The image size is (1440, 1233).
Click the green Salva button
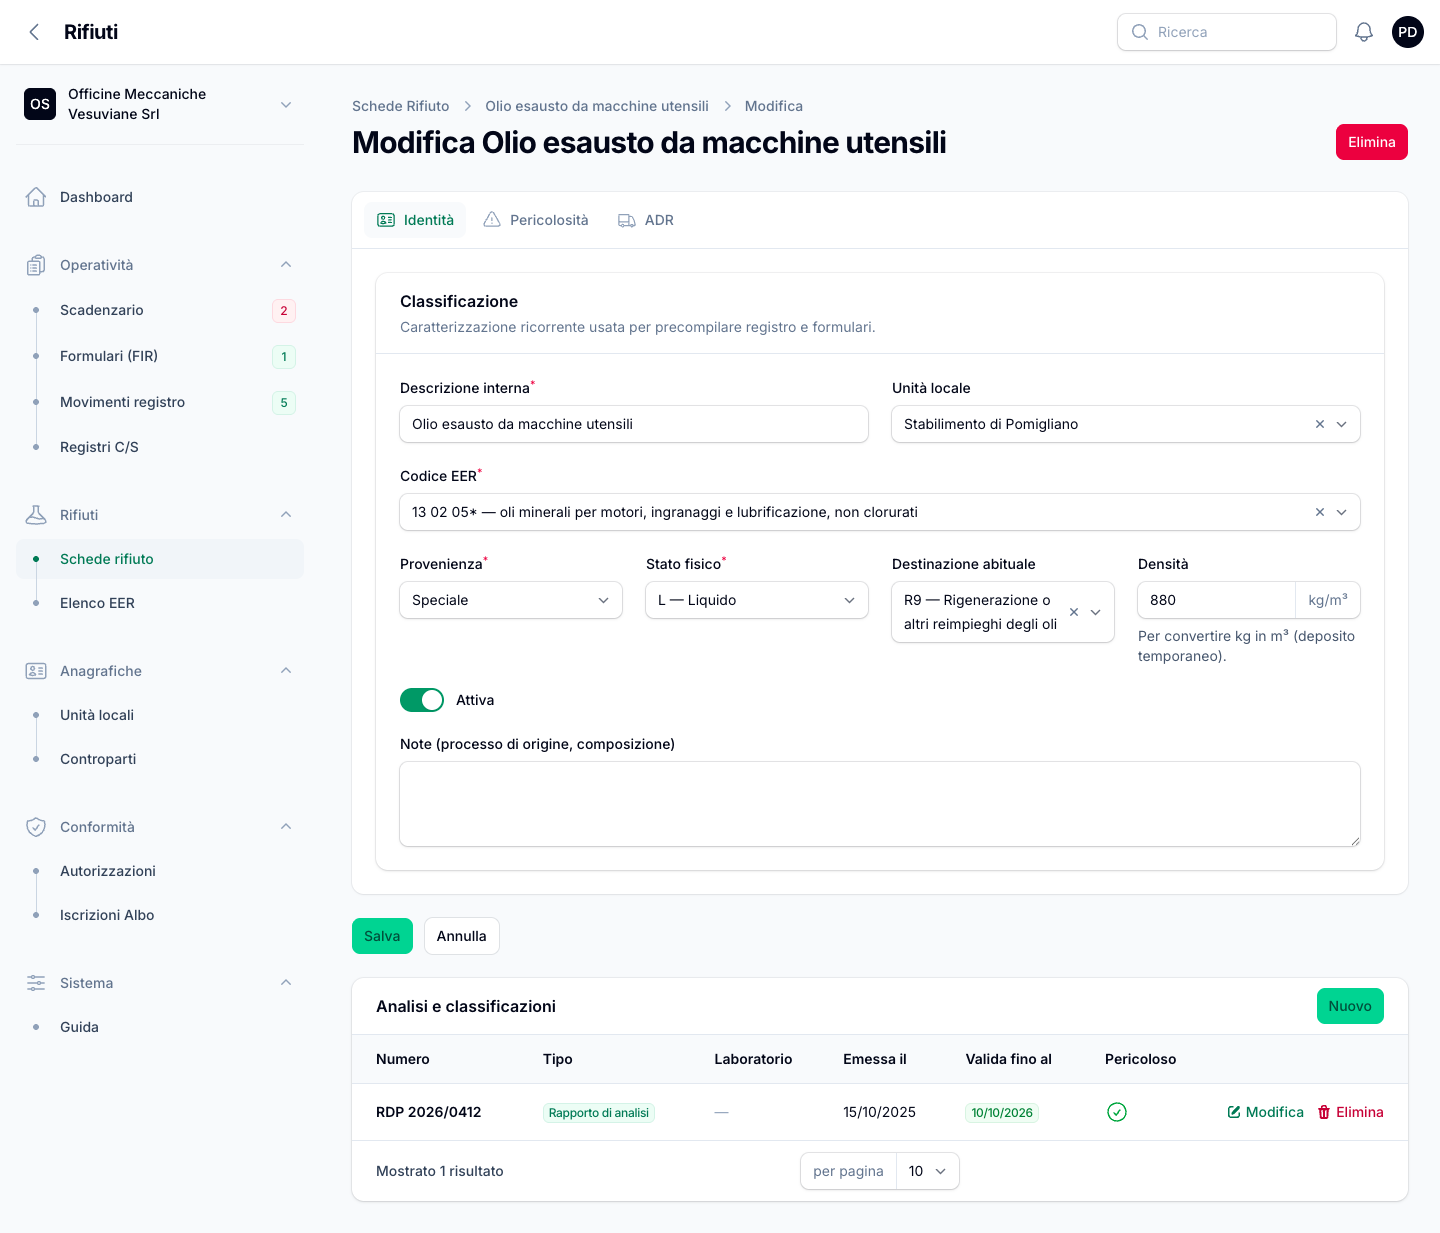(x=382, y=936)
